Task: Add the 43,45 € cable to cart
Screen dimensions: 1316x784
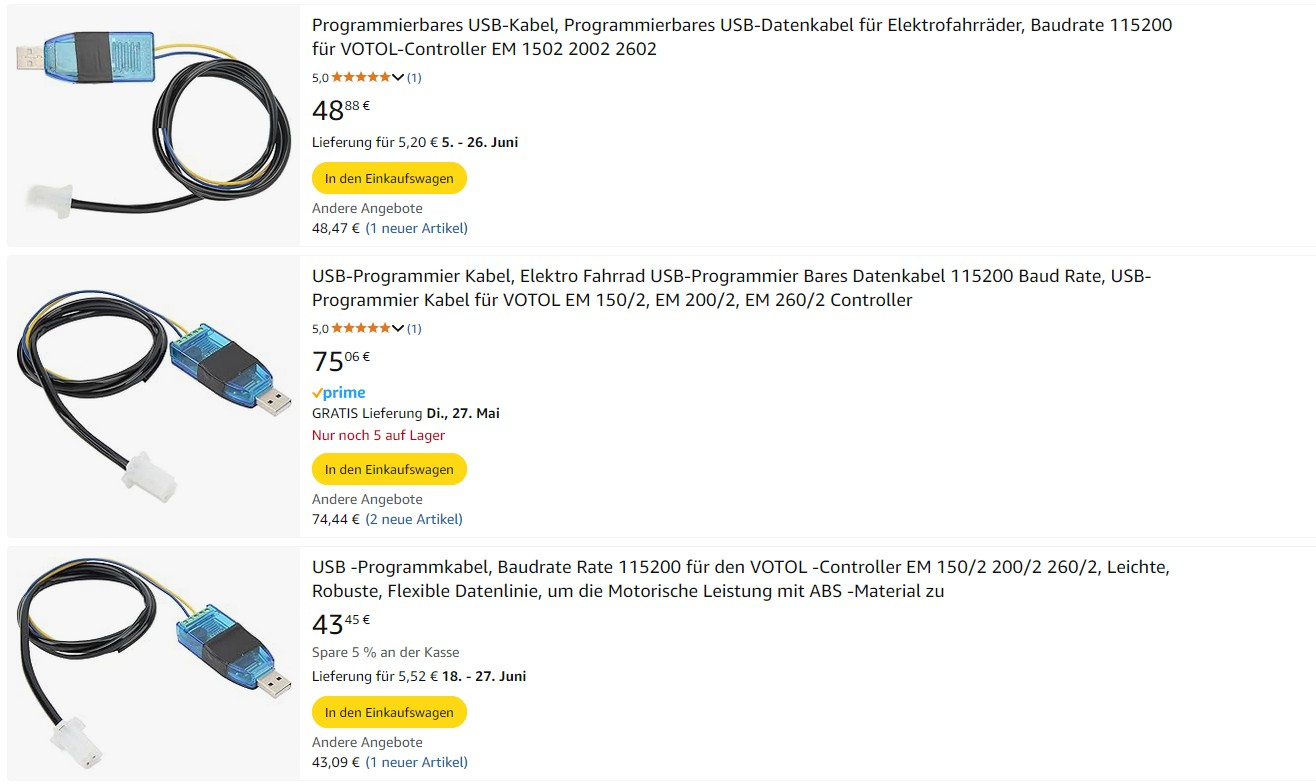Action: point(389,712)
